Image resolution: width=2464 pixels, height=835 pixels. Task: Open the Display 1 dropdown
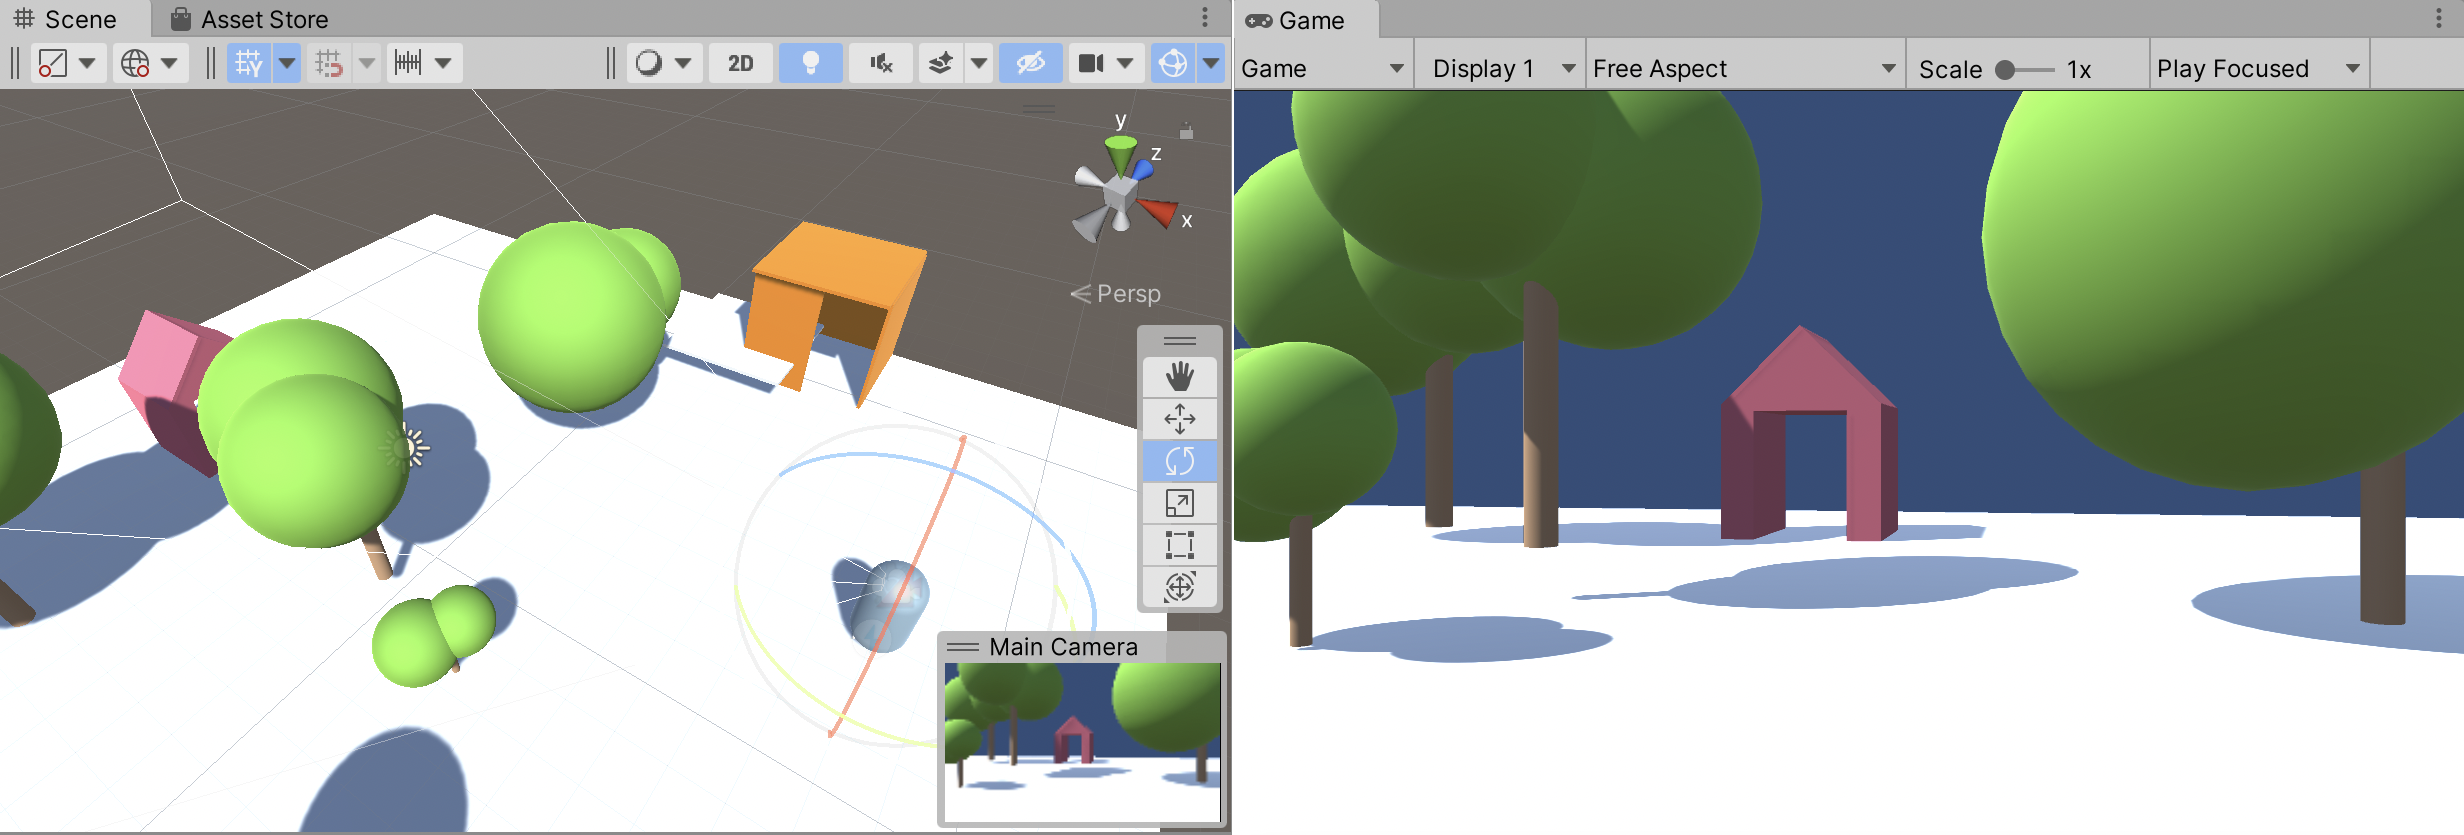tap(1502, 69)
